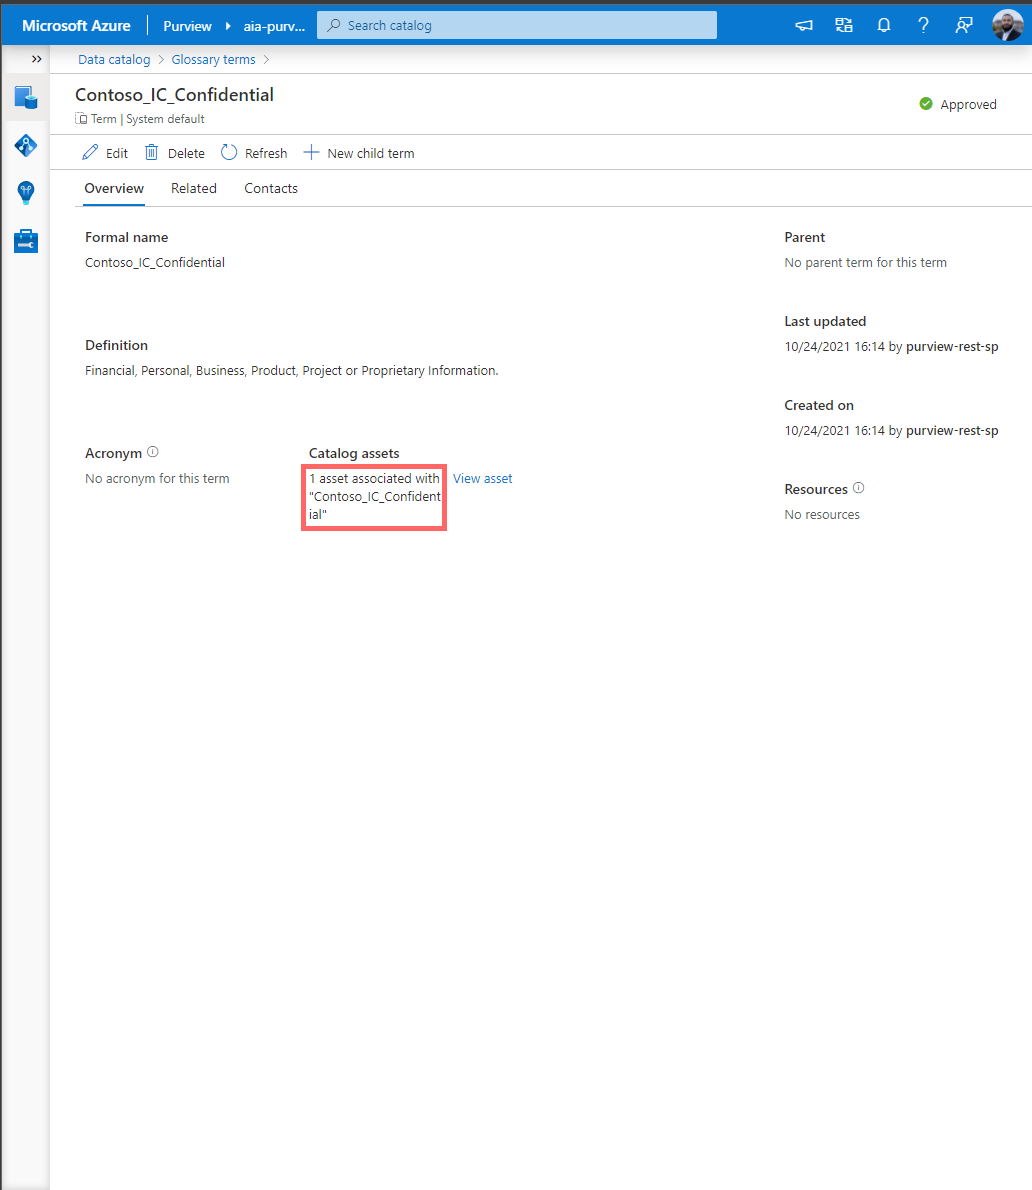Click the Resources info icon

click(x=858, y=488)
